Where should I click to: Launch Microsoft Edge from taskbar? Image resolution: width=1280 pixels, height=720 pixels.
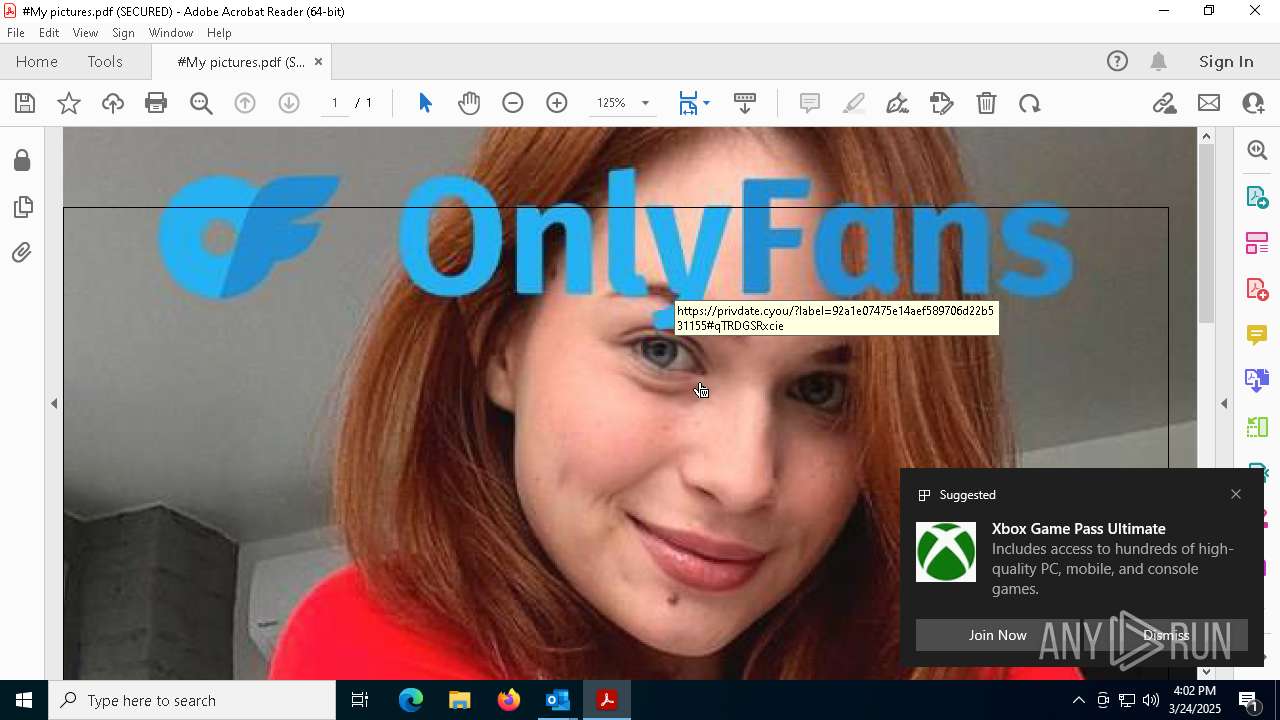point(411,700)
